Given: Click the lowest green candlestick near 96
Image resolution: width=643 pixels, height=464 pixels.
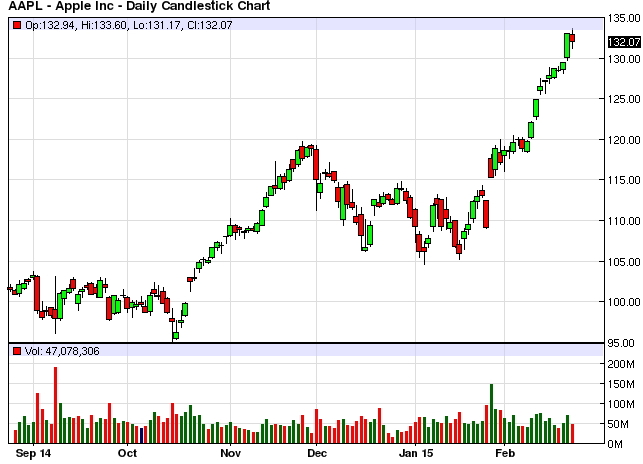Looking at the screenshot, I should pyautogui.click(x=176, y=335).
